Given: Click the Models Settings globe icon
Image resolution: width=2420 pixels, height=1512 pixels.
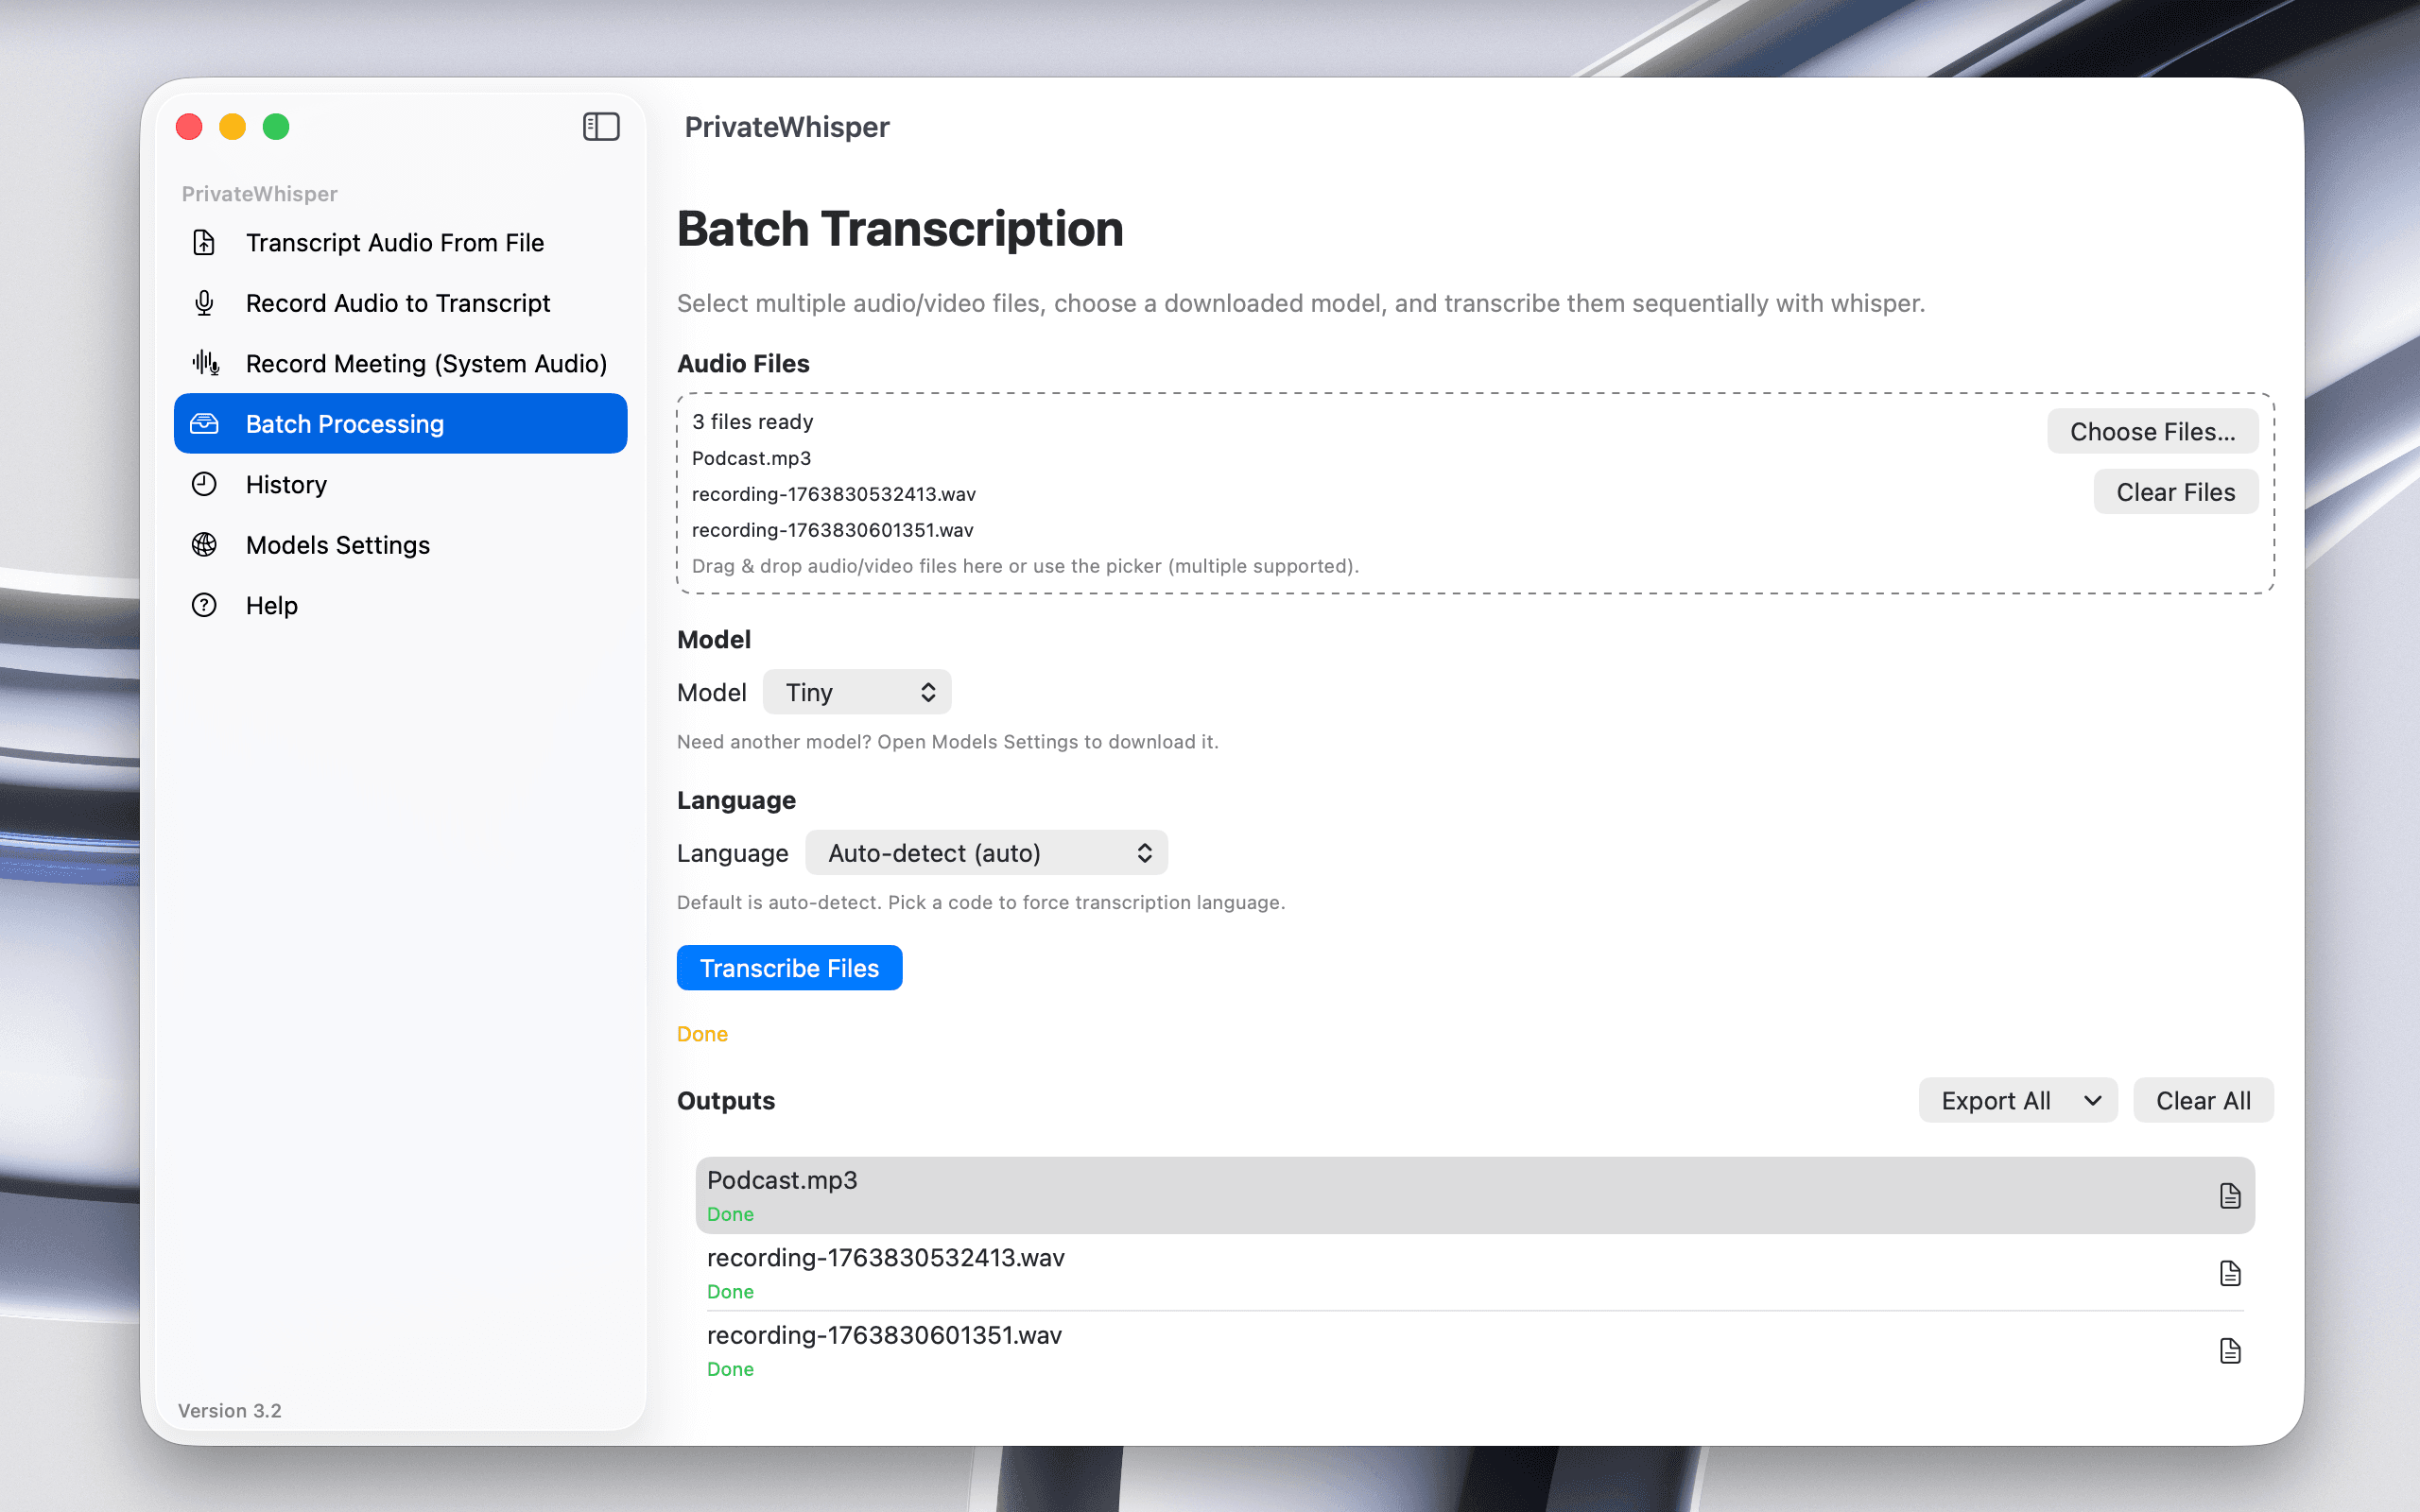Looking at the screenshot, I should tap(204, 545).
